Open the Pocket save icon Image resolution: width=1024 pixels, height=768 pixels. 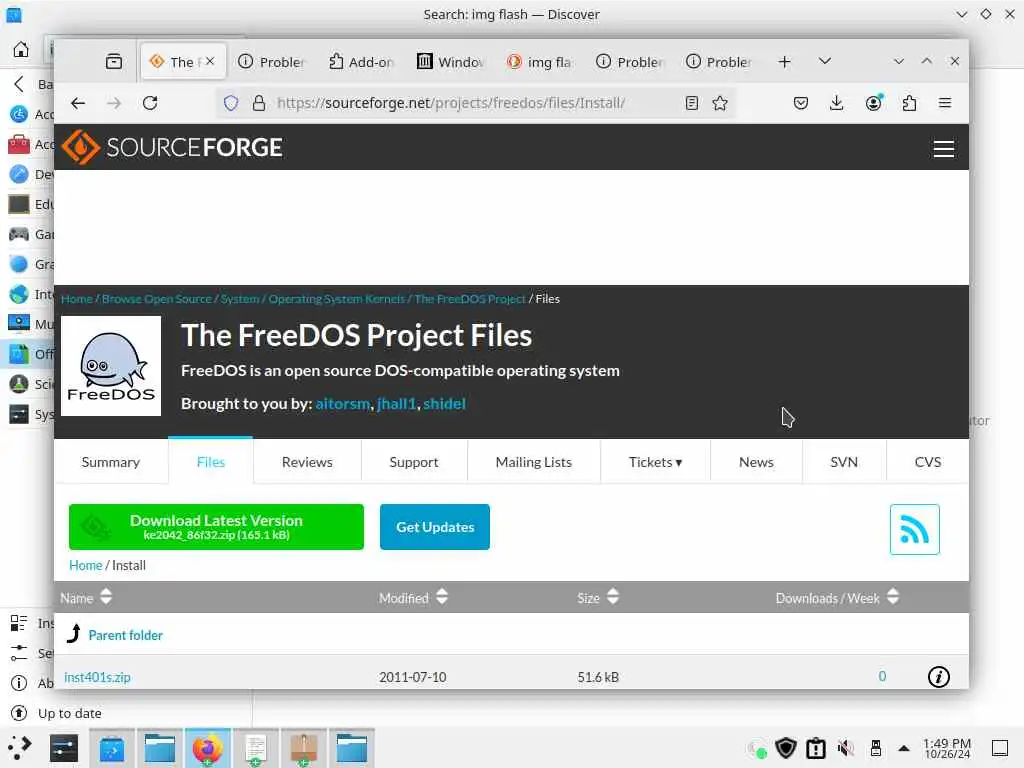801,103
